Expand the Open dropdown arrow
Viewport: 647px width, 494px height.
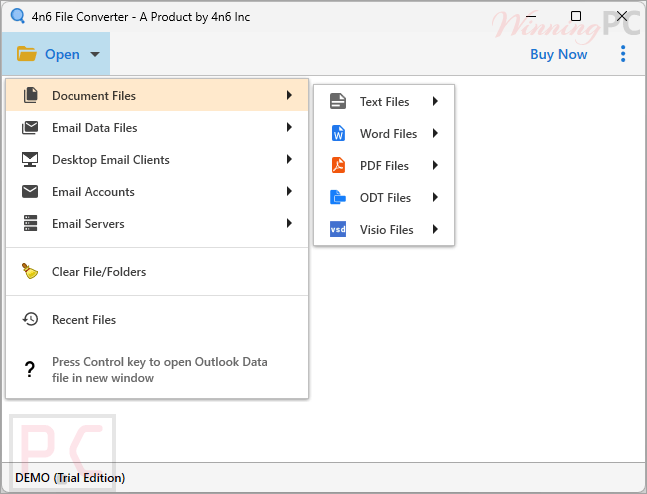point(95,54)
